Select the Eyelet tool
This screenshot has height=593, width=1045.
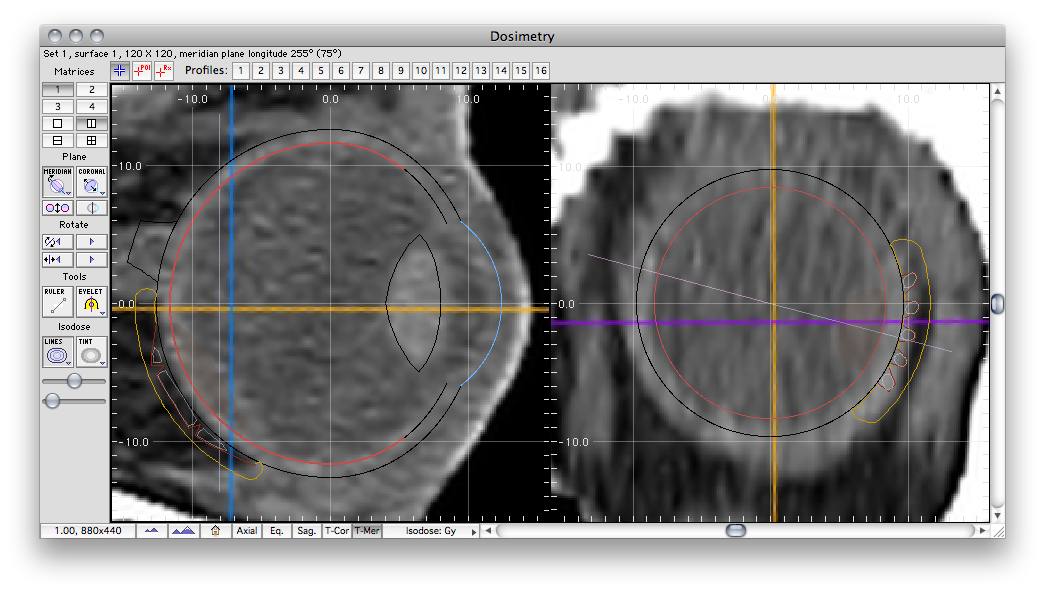coord(91,302)
